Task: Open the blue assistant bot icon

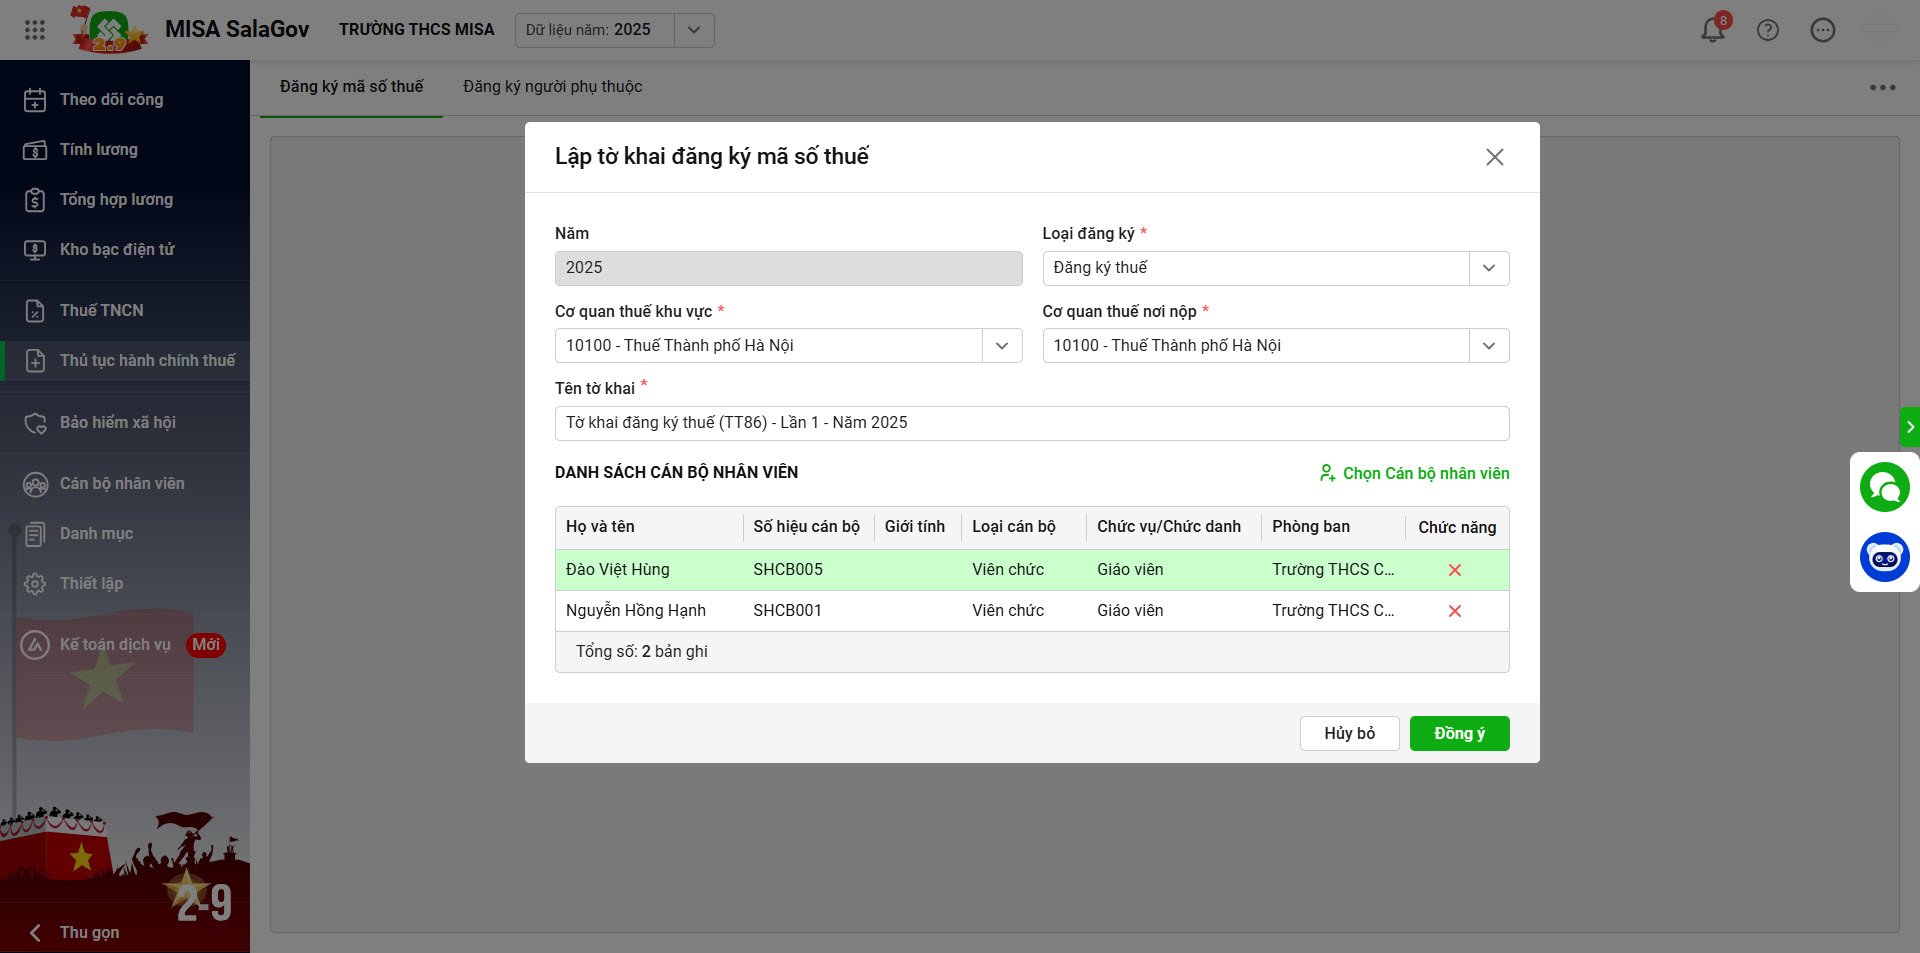Action: 1884,557
